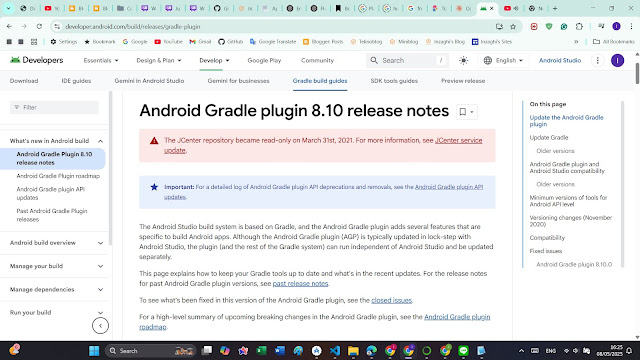This screenshot has height=360, width=640.
Task: Expand the Develop menu
Action: point(214,60)
